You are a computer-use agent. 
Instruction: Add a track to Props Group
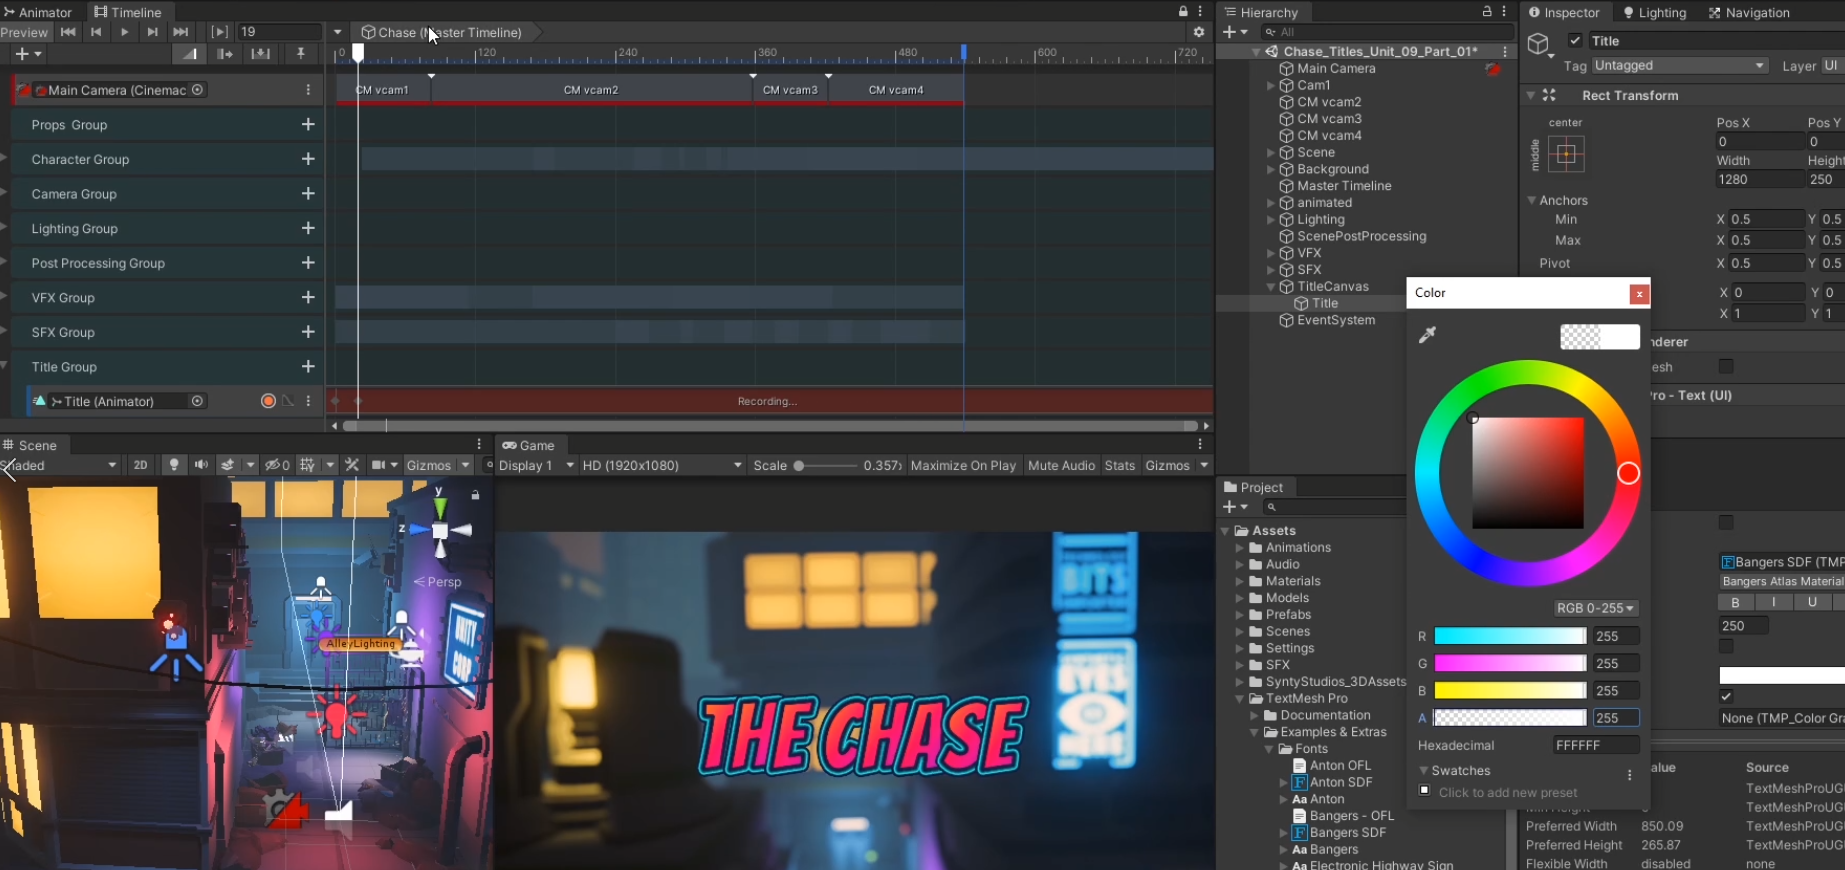point(308,124)
